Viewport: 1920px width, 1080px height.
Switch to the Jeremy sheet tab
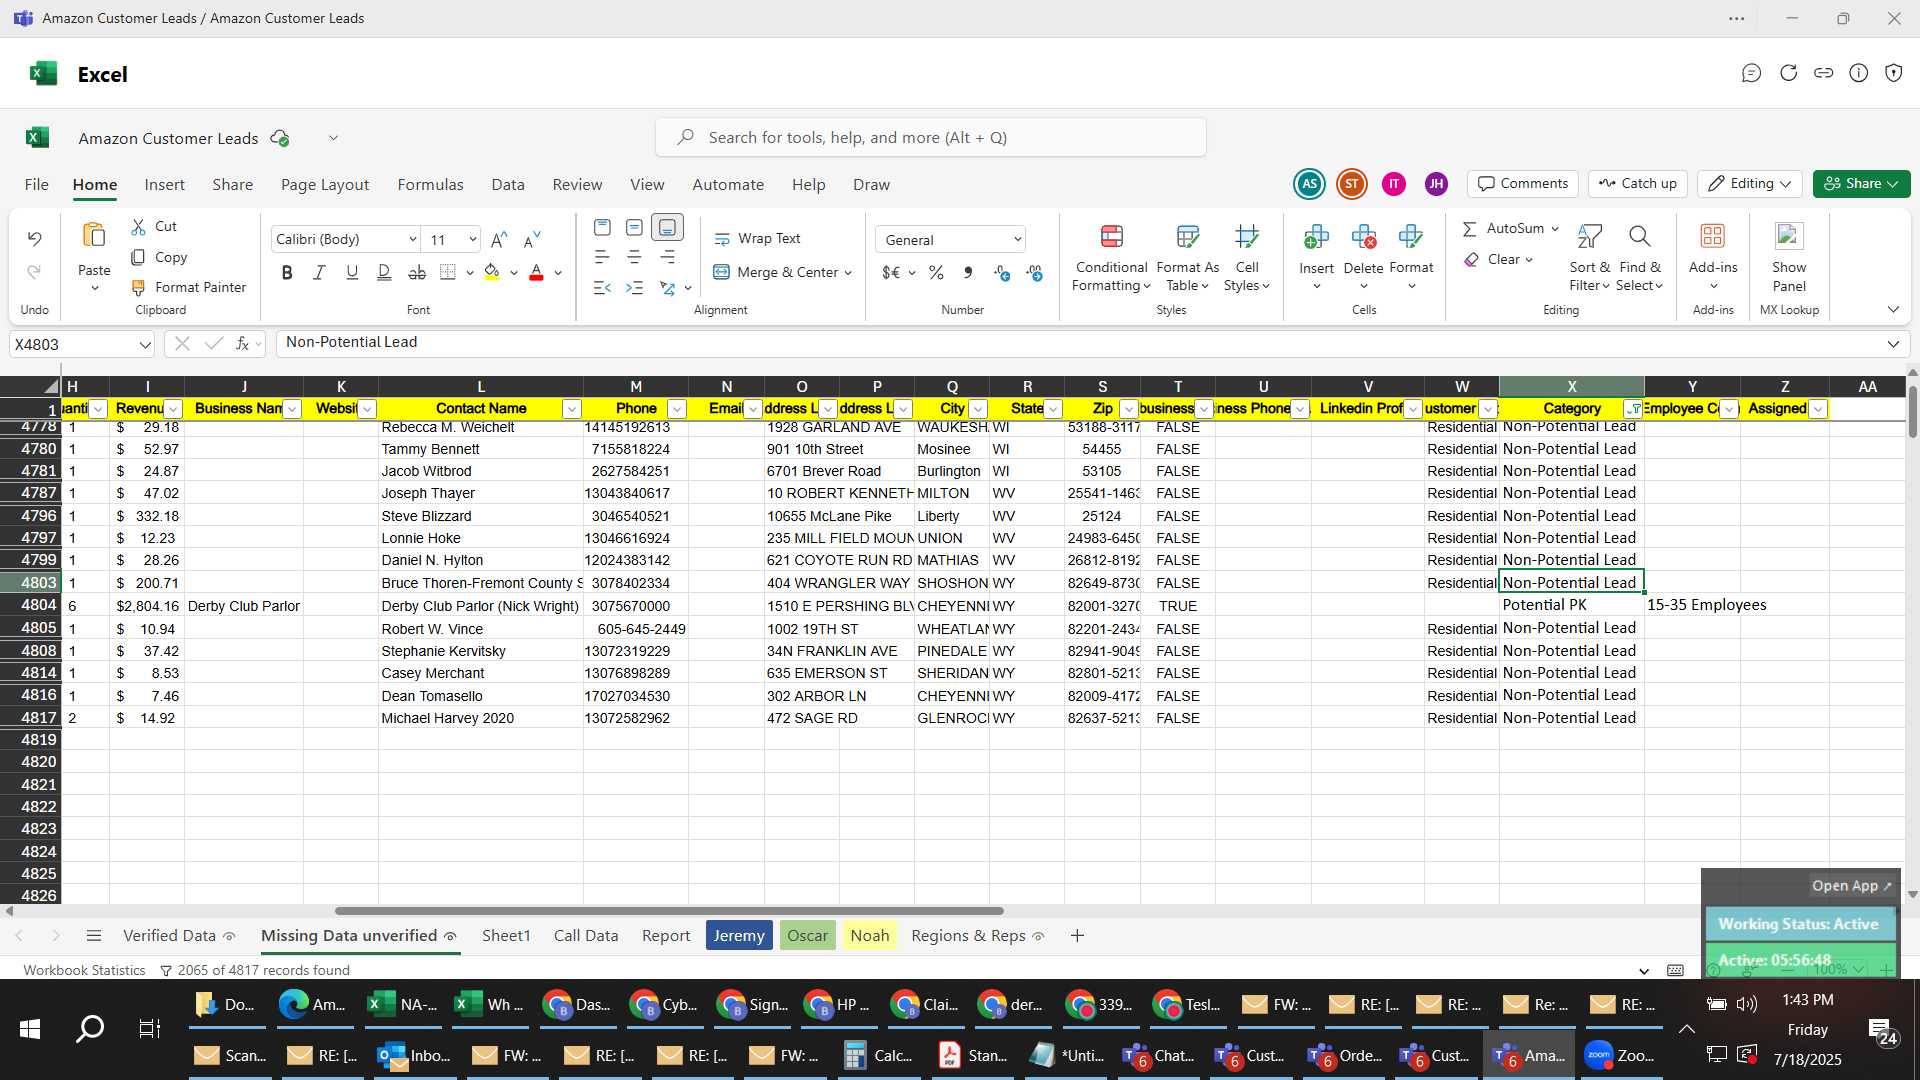(x=739, y=936)
